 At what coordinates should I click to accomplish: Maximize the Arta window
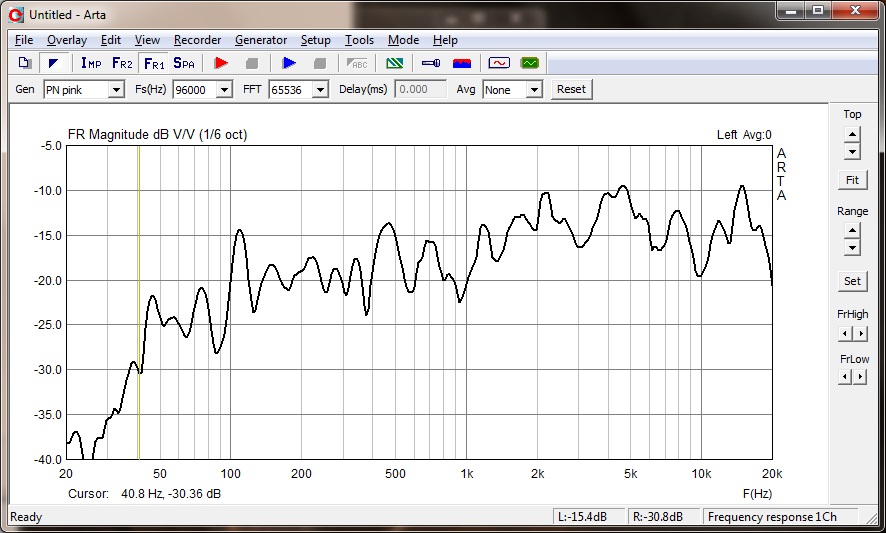(818, 11)
